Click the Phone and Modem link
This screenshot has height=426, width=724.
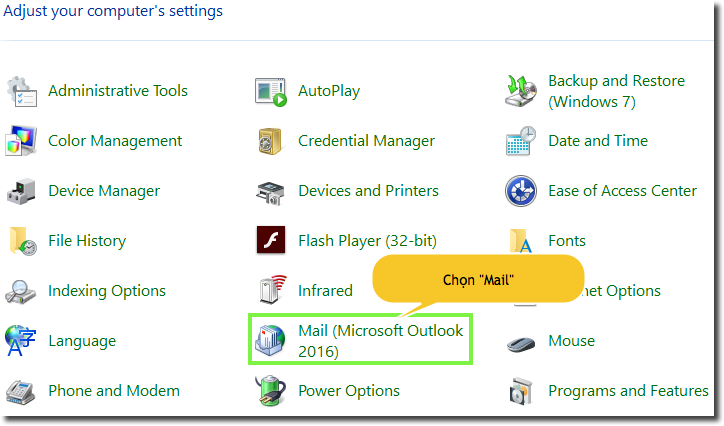click(x=114, y=391)
